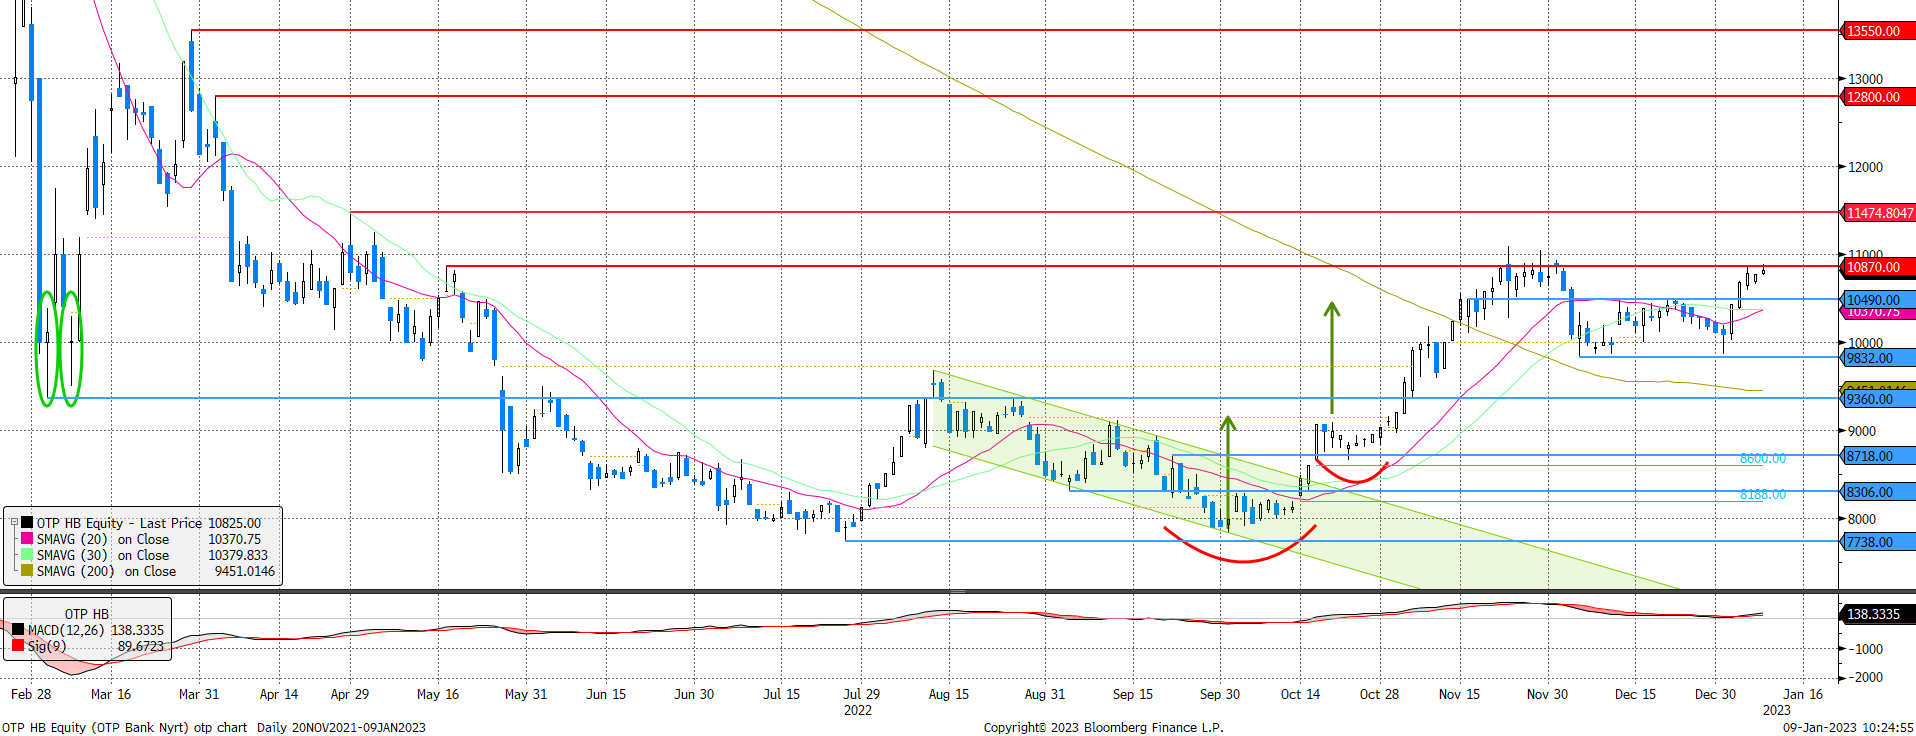Select the red 11474.8047 price label

(1878, 213)
